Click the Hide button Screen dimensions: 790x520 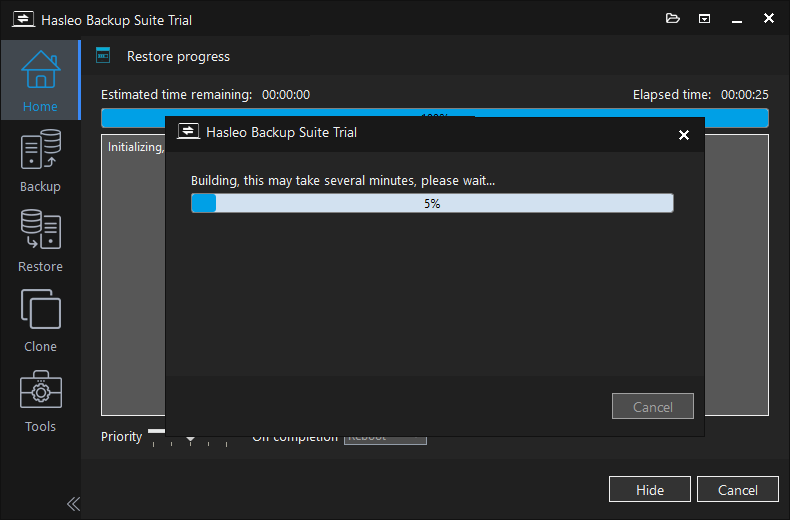pos(649,489)
